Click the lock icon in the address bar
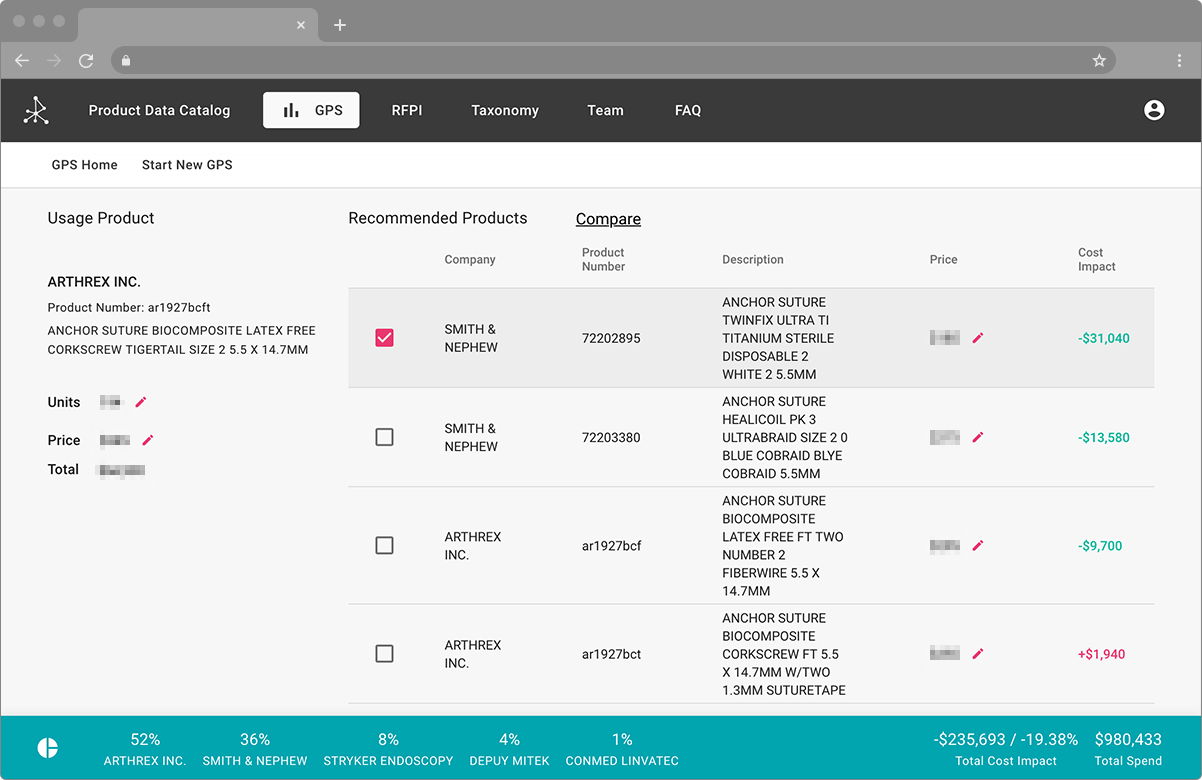 pyautogui.click(x=126, y=61)
